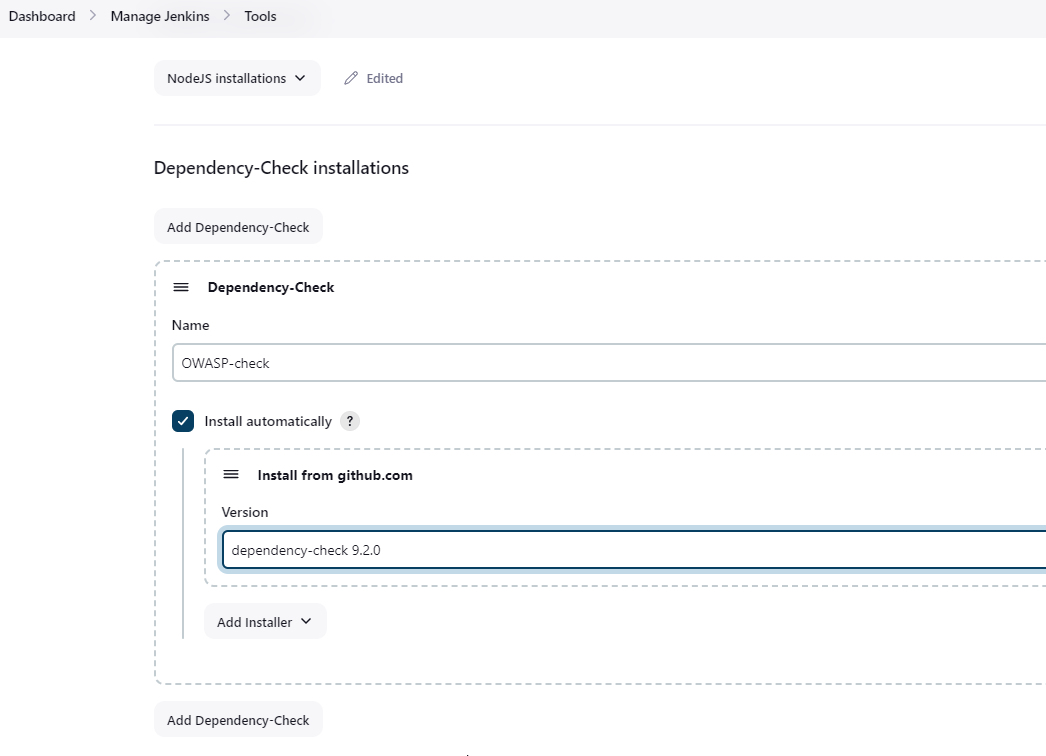Viewport: 1046px width, 756px height.
Task: Click the breadcrumb arrow after Dashboard
Action: [x=93, y=16]
